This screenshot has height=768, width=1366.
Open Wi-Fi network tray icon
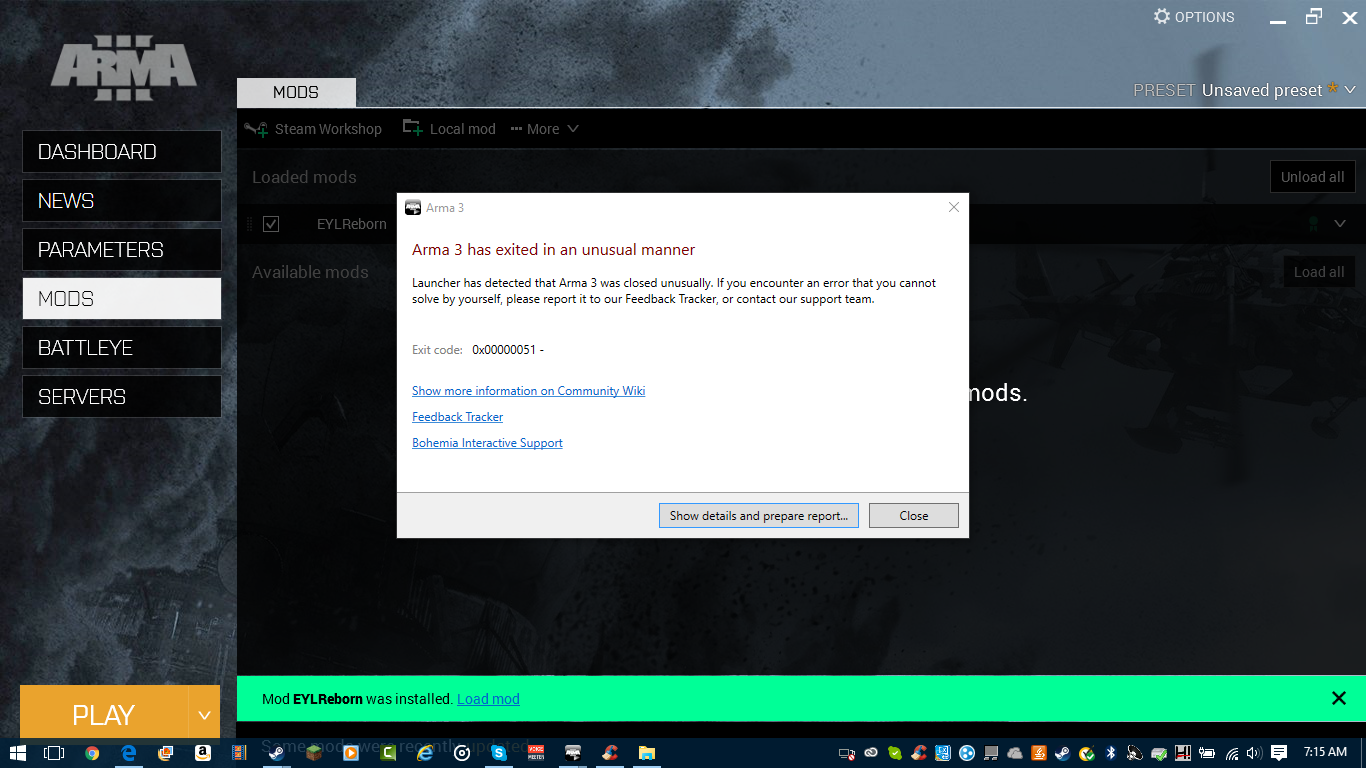1231,753
